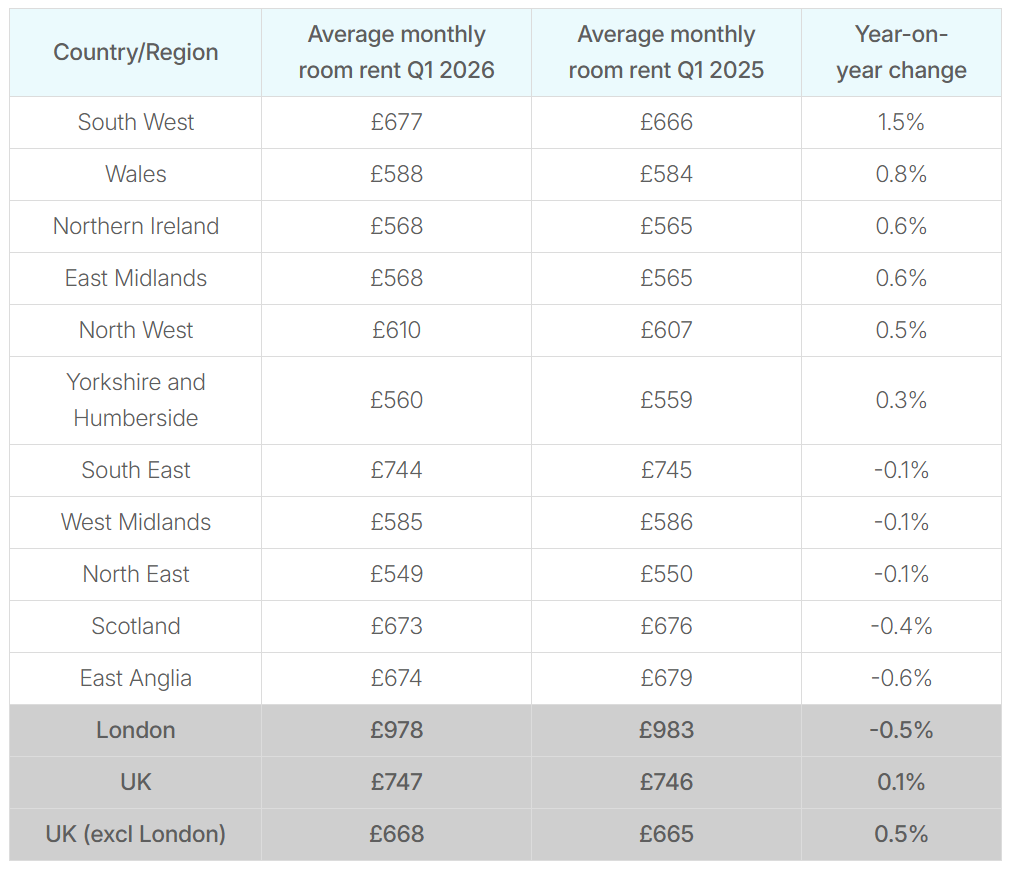The width and height of the screenshot is (1013, 869).
Task: Click Scotland's -0.4% change value
Action: (901, 626)
